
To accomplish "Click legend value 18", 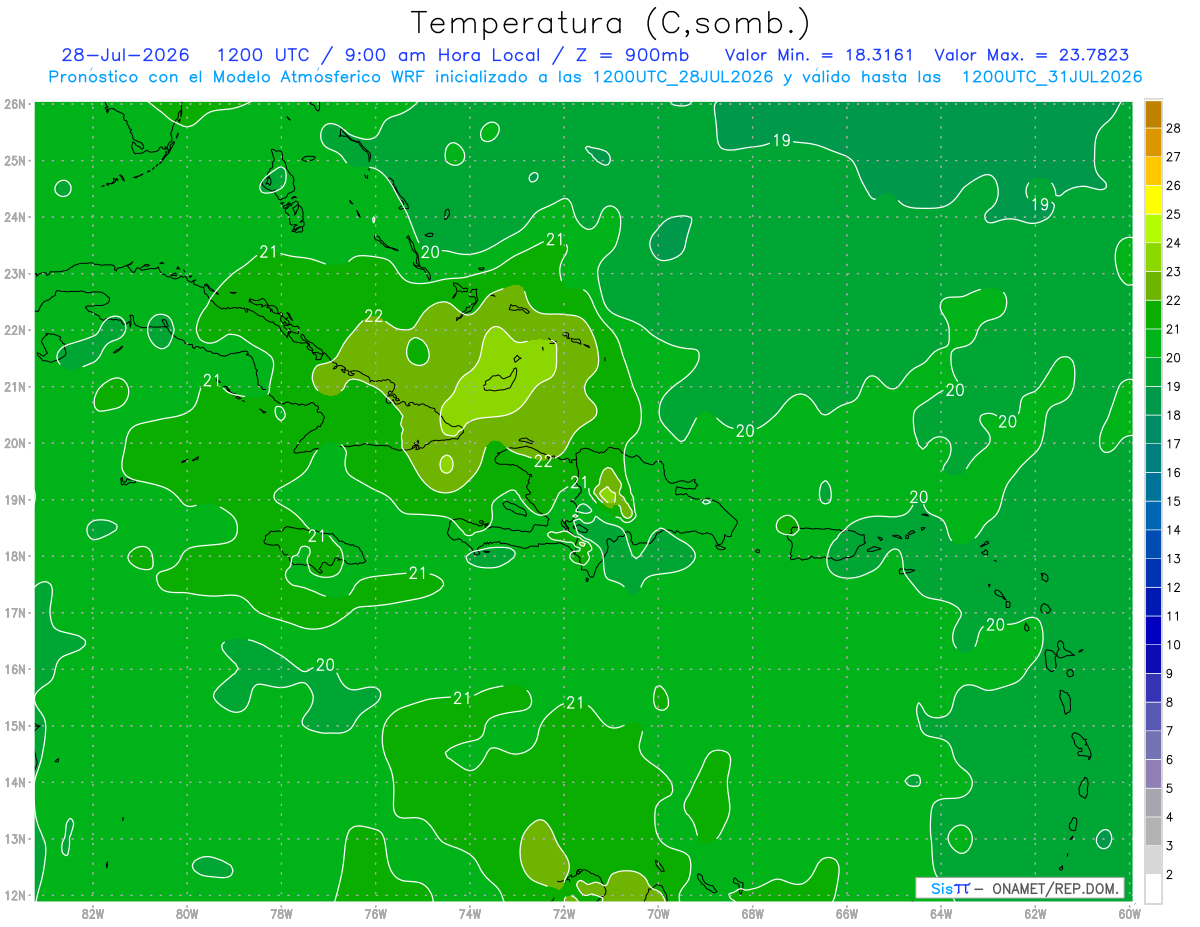I will point(1173,415).
